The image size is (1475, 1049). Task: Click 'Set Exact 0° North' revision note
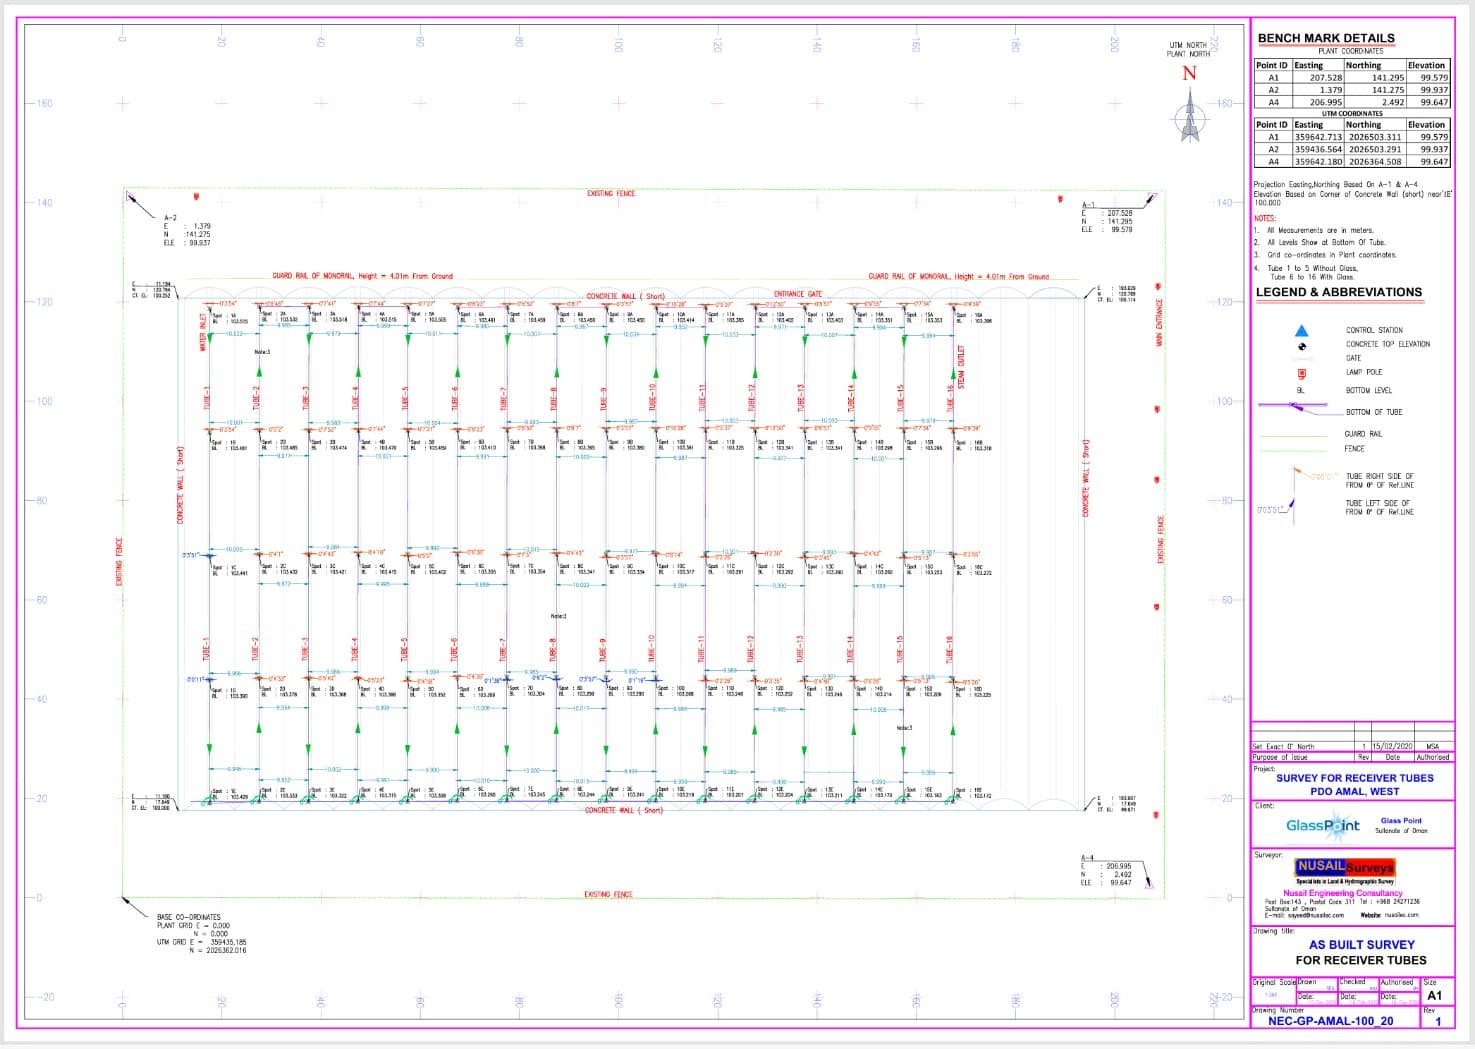1284,747
